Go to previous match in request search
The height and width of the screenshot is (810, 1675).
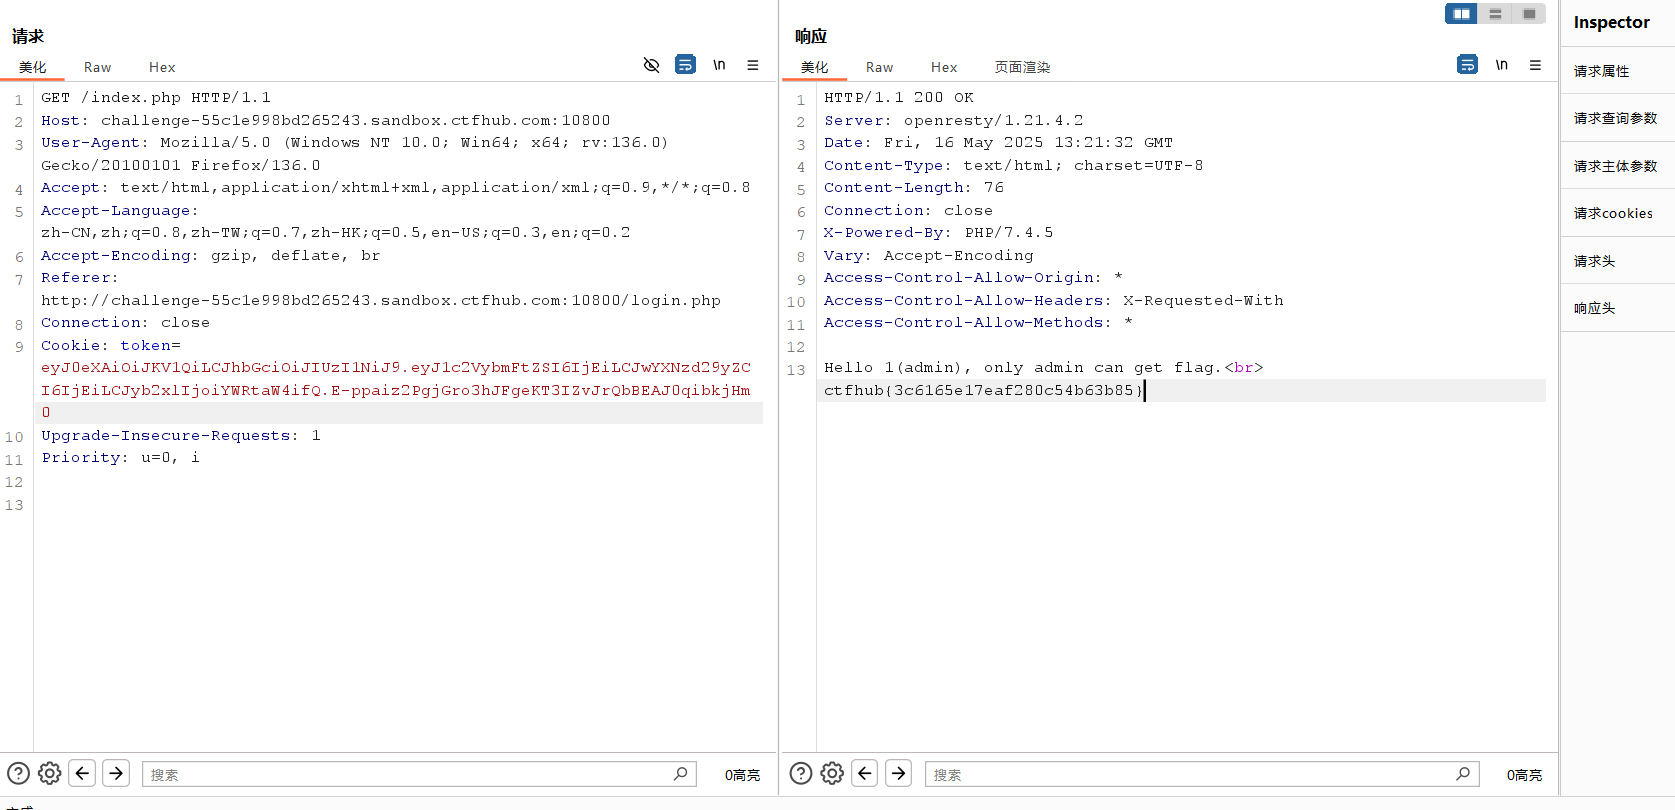tap(83, 773)
